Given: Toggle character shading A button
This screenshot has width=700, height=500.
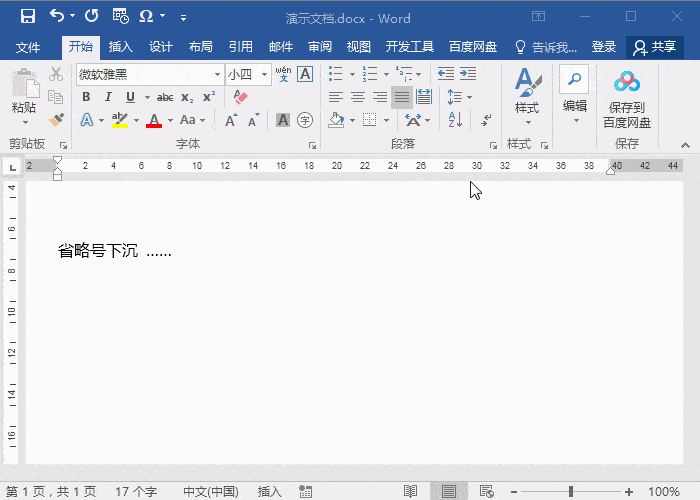Looking at the screenshot, I should point(283,120).
